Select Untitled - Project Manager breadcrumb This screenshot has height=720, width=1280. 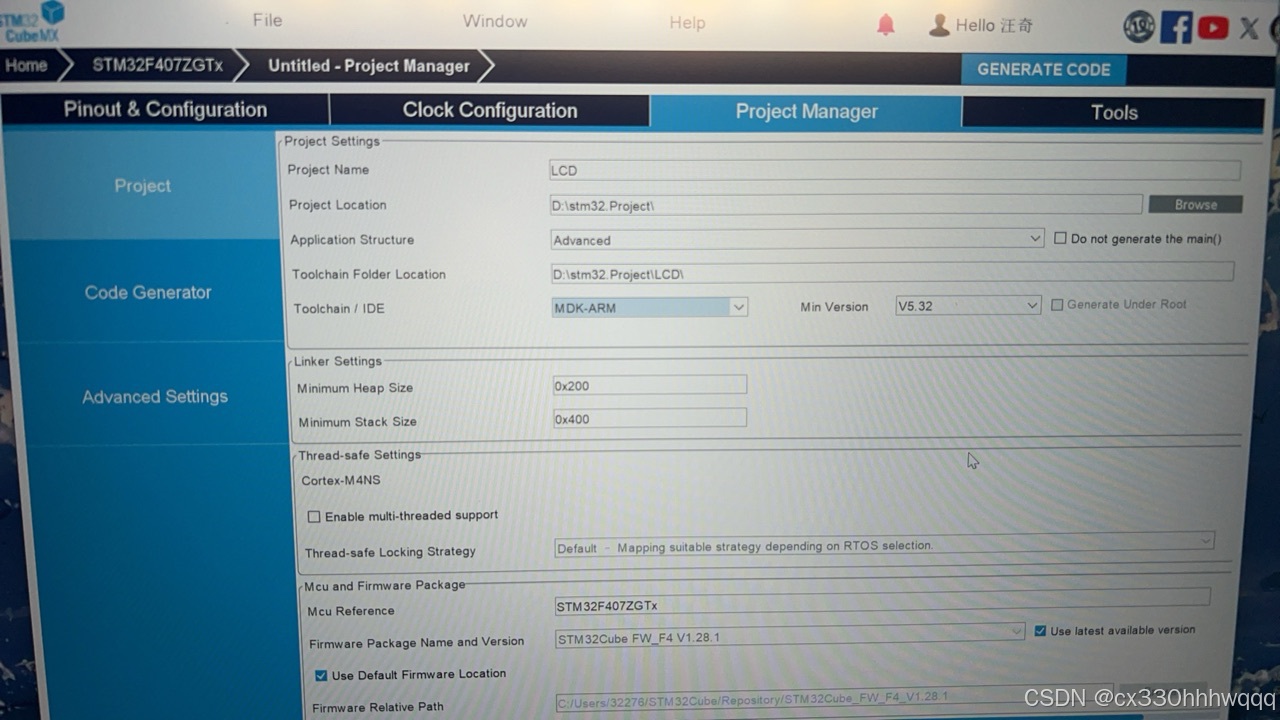click(x=368, y=66)
